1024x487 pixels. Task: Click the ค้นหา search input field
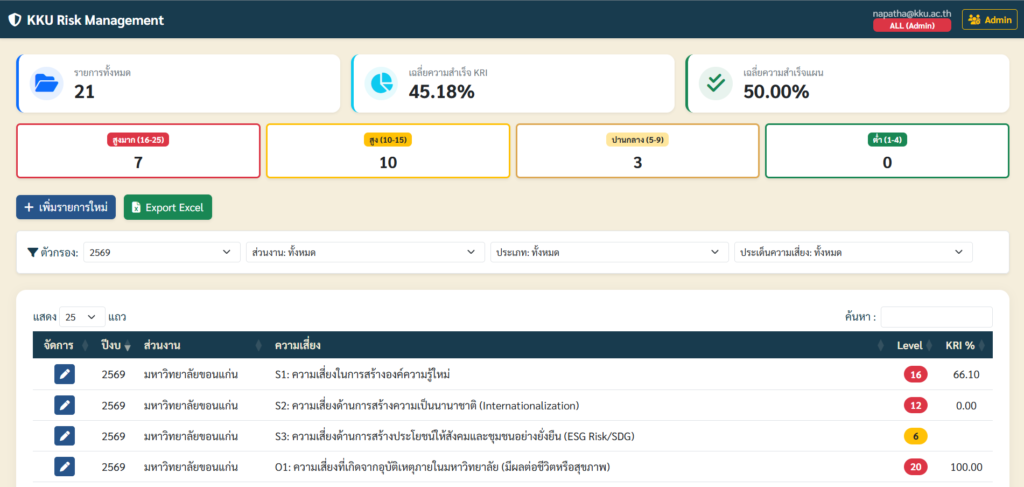[936, 316]
